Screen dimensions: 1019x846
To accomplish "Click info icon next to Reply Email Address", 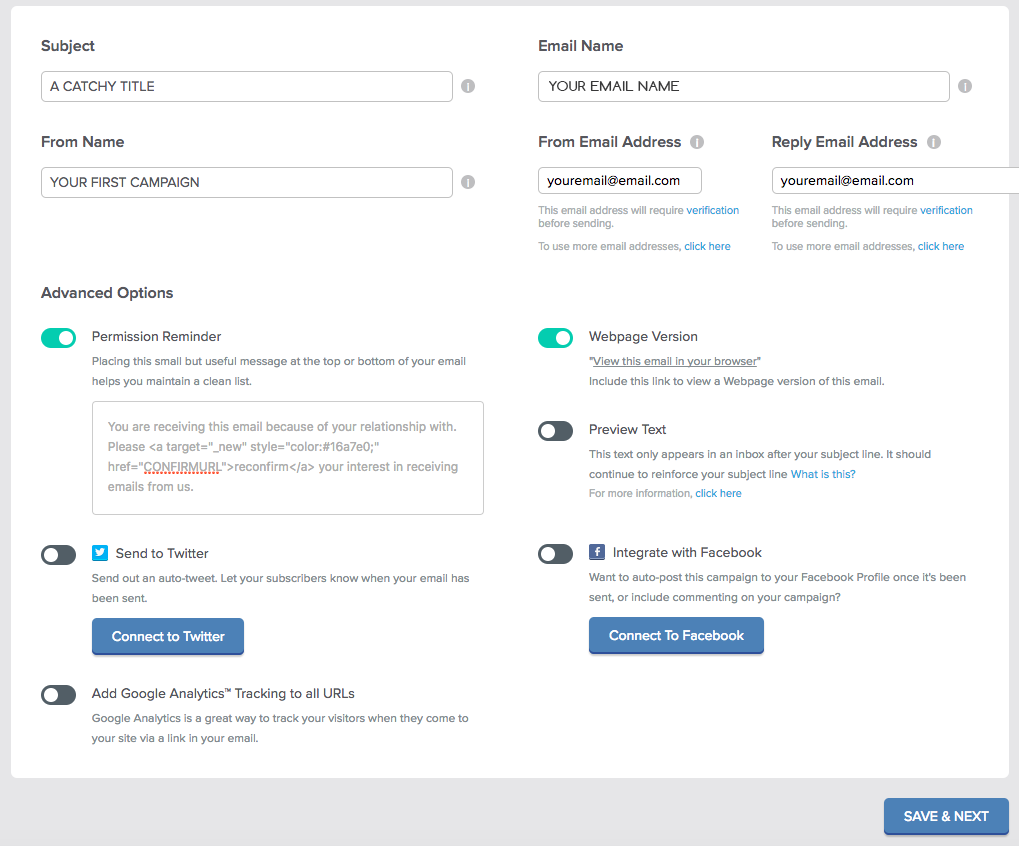I will tap(934, 142).
